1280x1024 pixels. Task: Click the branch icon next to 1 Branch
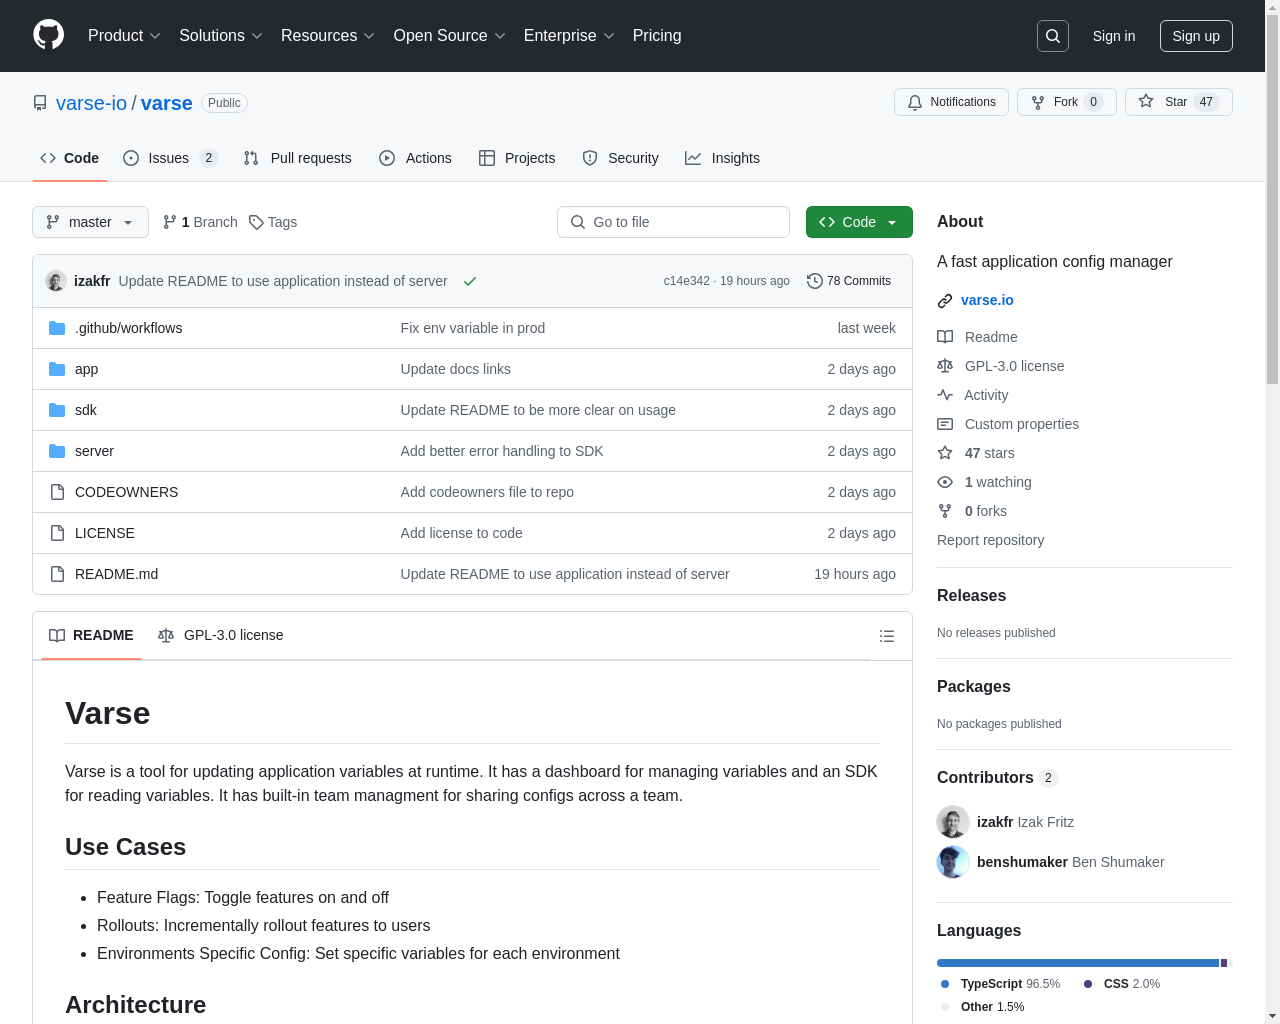(170, 222)
